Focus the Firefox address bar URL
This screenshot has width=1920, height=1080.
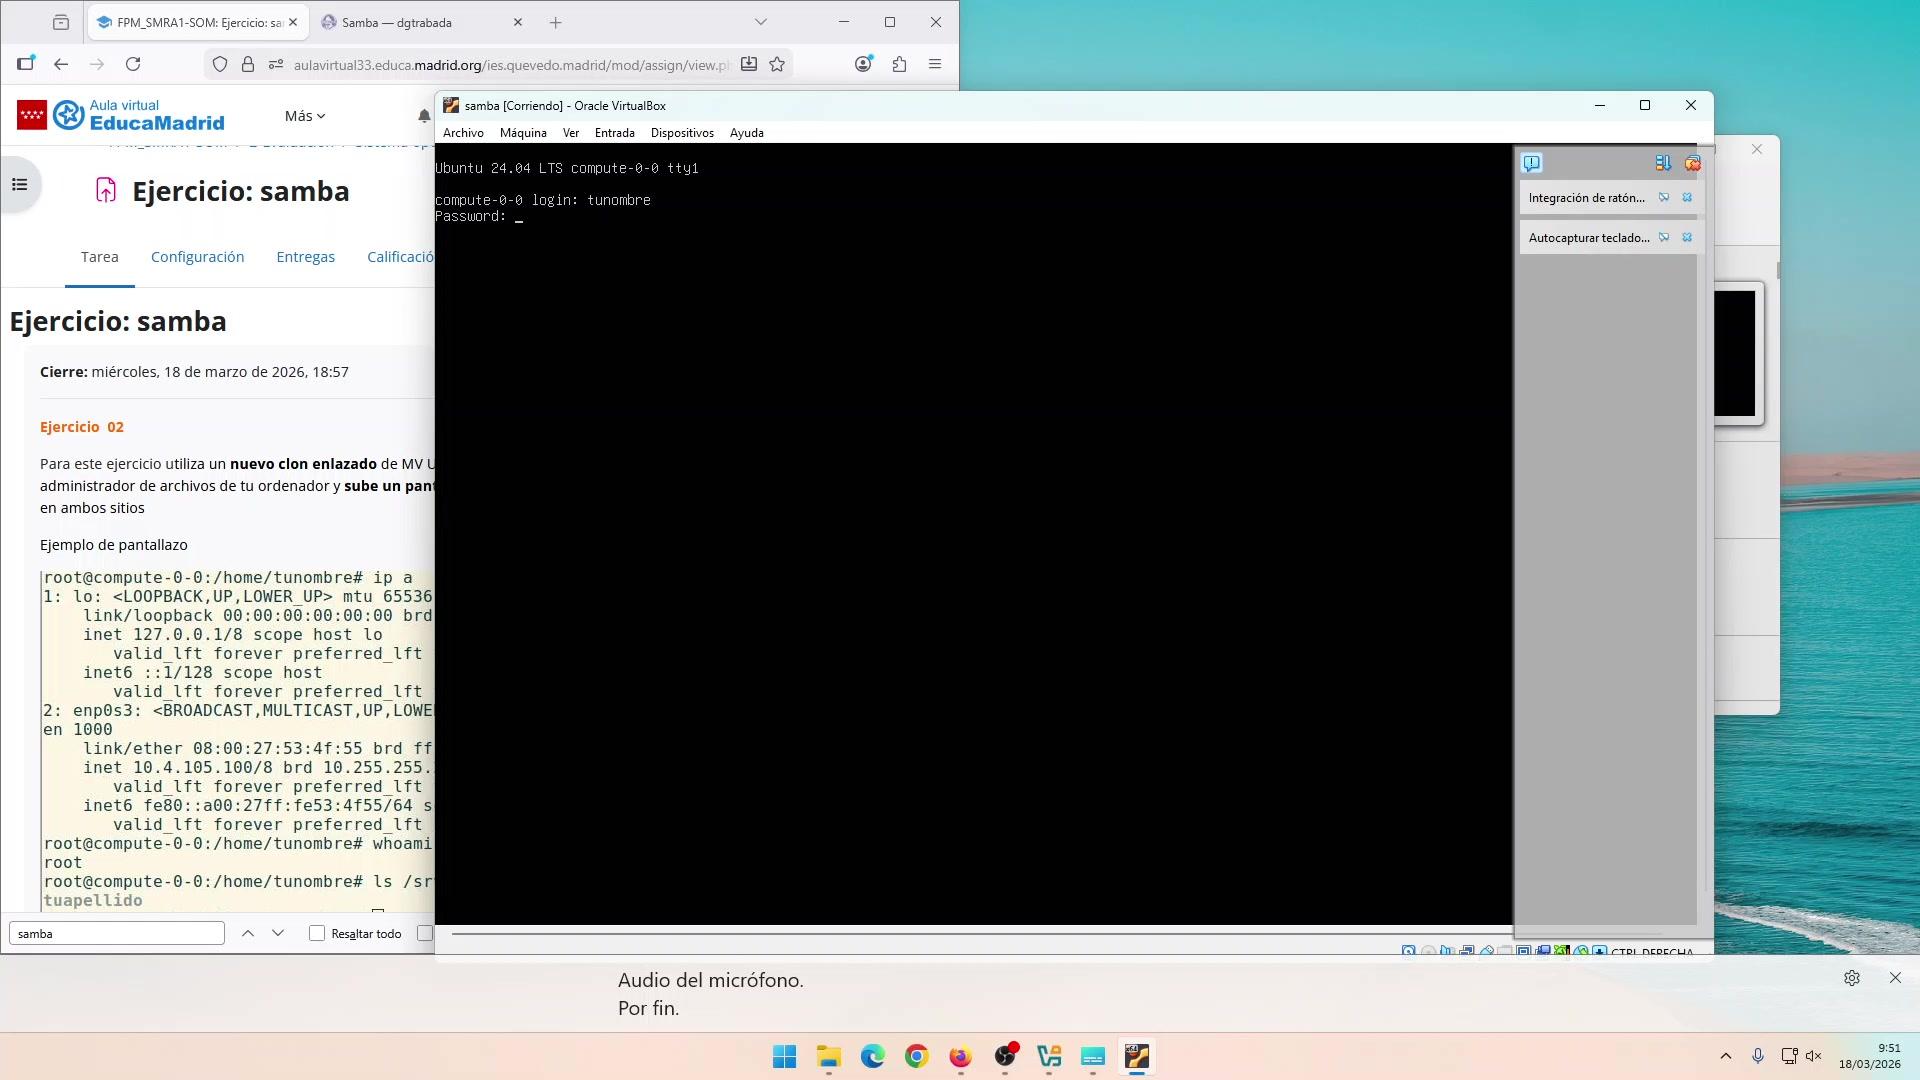(x=511, y=65)
